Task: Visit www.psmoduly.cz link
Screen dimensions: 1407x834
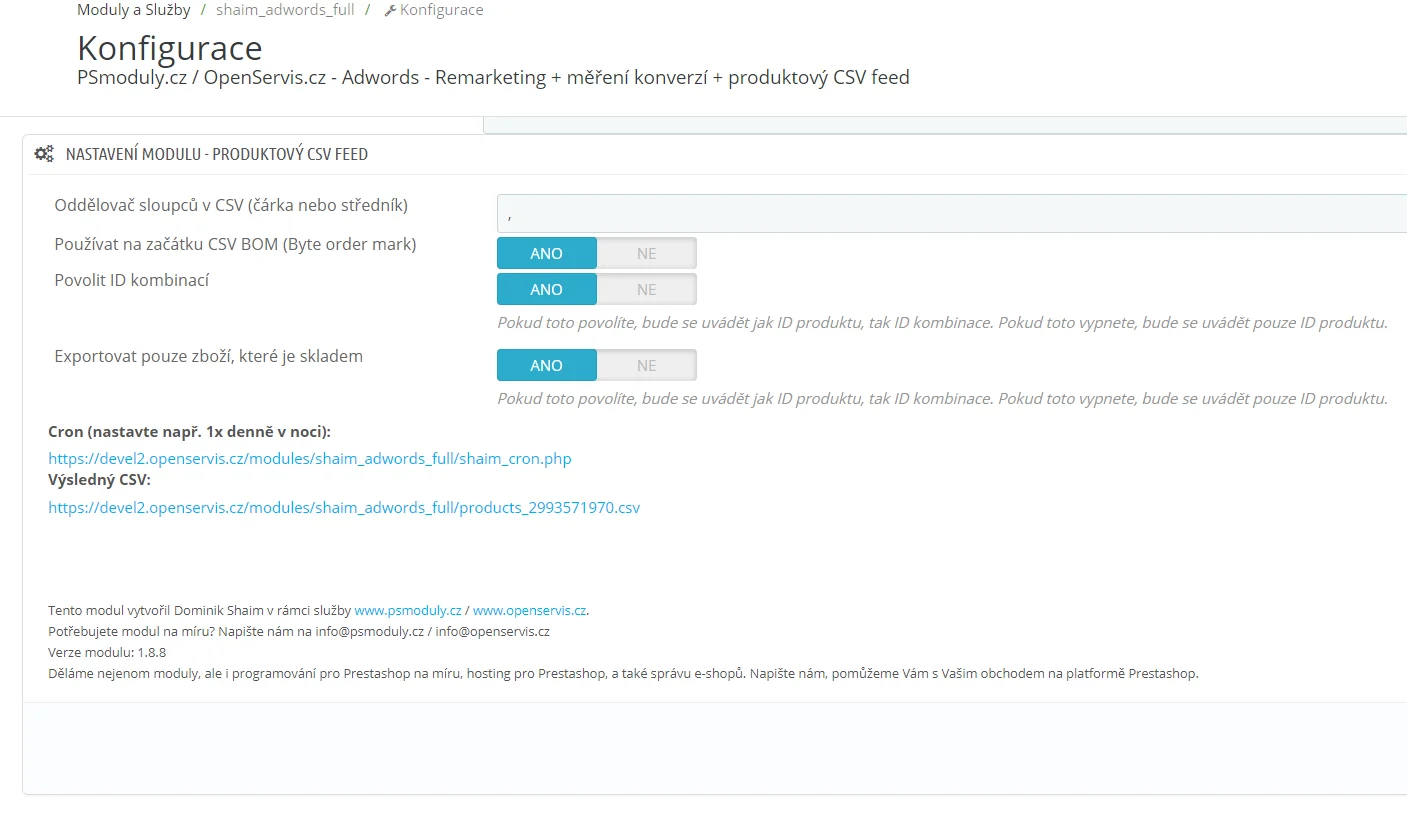Action: 407,610
